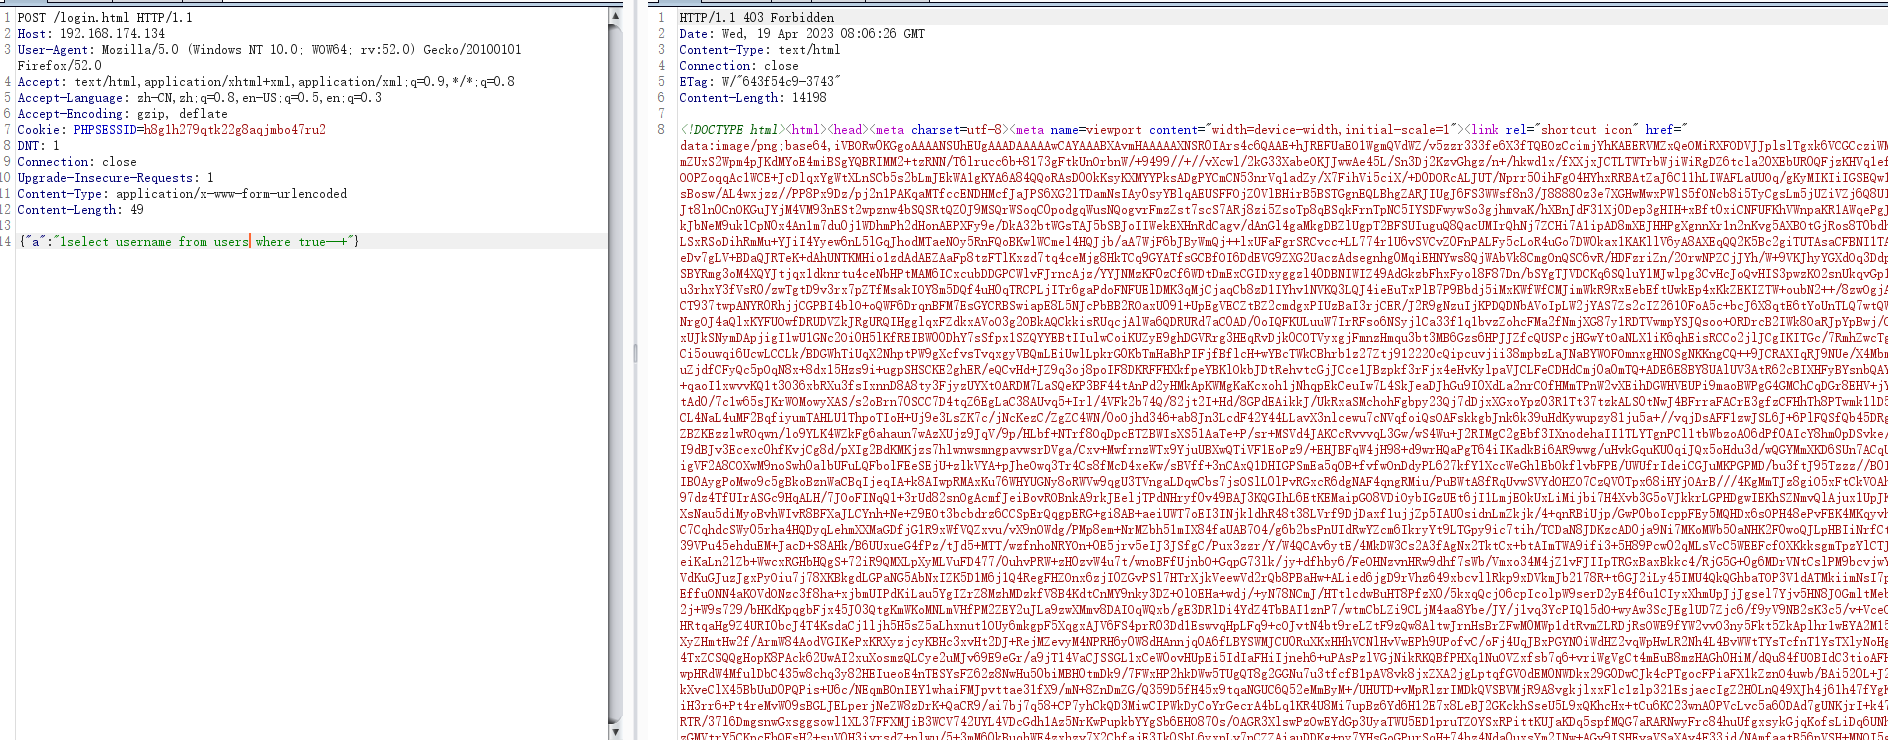Click the "POST /login.html HTTP/1.1" request line
The image size is (1888, 740).
[x=105, y=17]
